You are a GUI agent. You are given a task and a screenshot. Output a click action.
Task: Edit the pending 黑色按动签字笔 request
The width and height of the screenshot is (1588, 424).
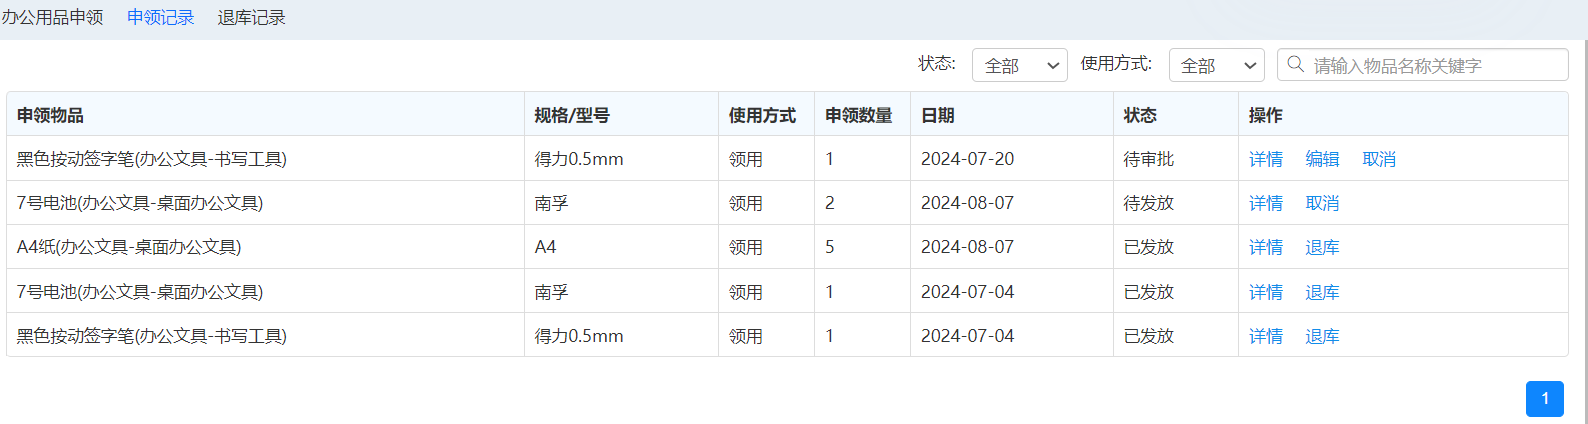(1322, 159)
